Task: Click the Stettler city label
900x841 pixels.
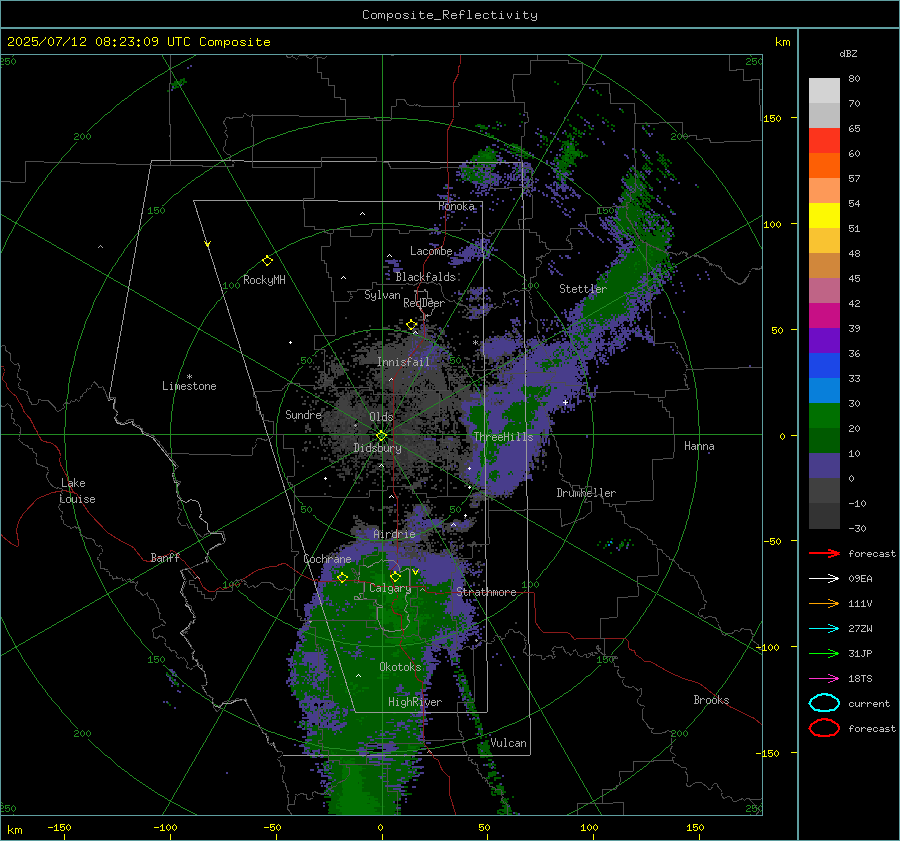Action: (x=583, y=289)
